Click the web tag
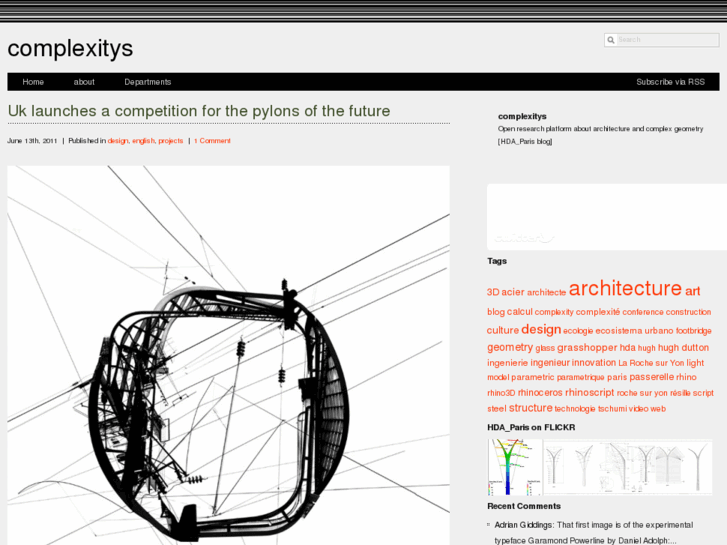 (x=658, y=409)
